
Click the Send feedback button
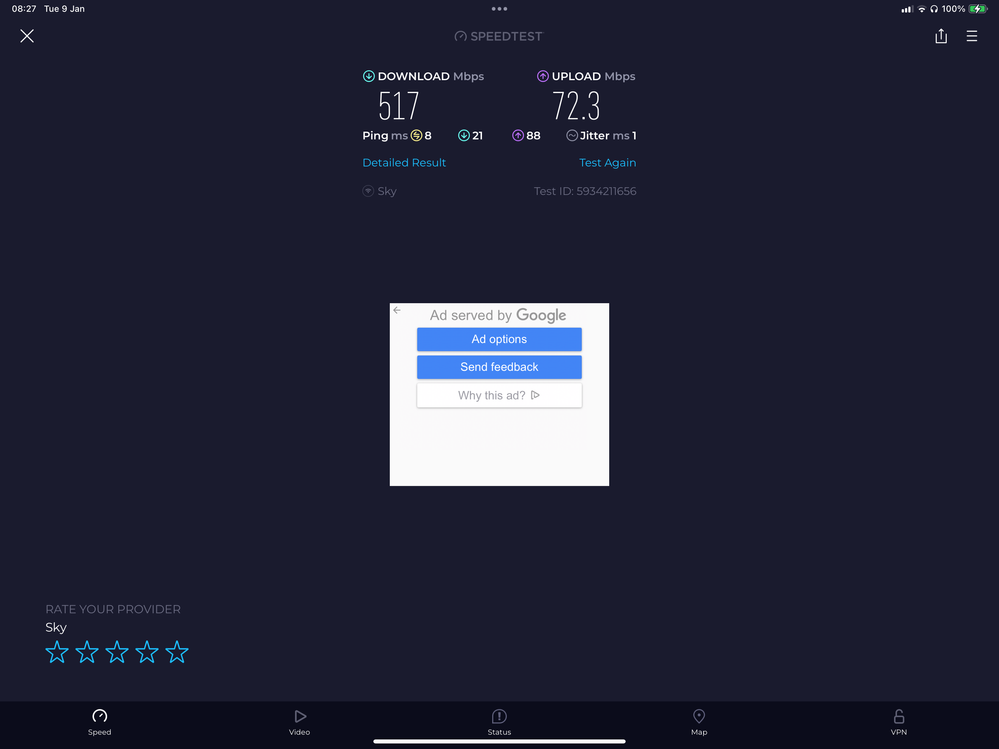pyautogui.click(x=499, y=367)
